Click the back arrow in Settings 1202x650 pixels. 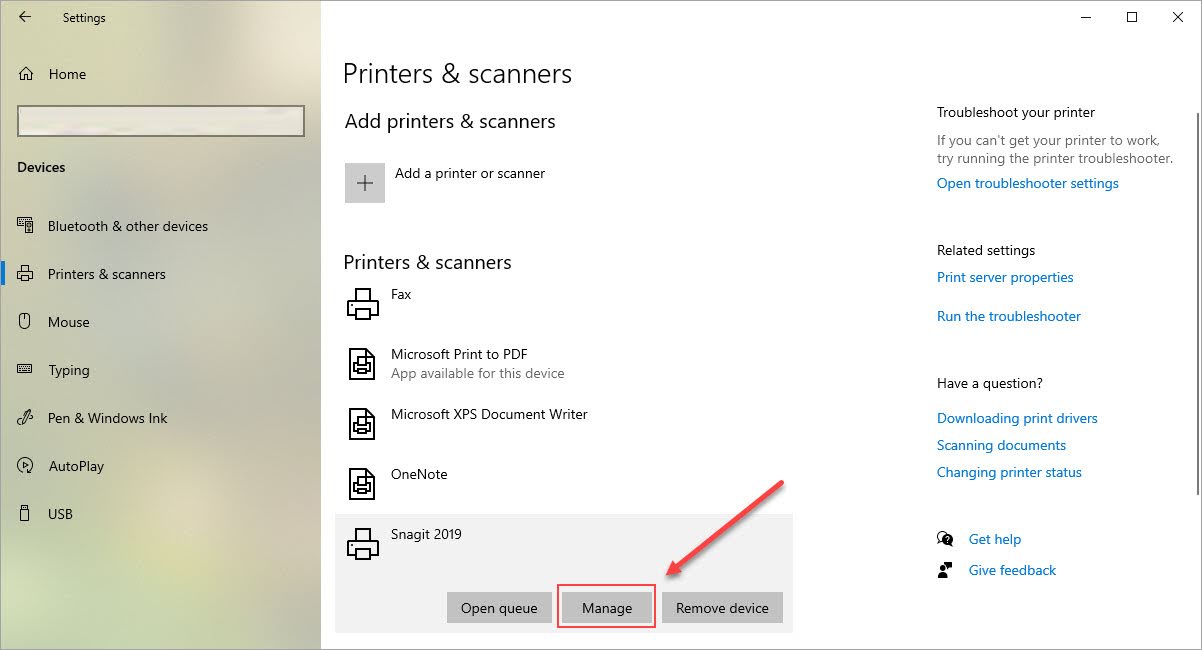[x=25, y=17]
